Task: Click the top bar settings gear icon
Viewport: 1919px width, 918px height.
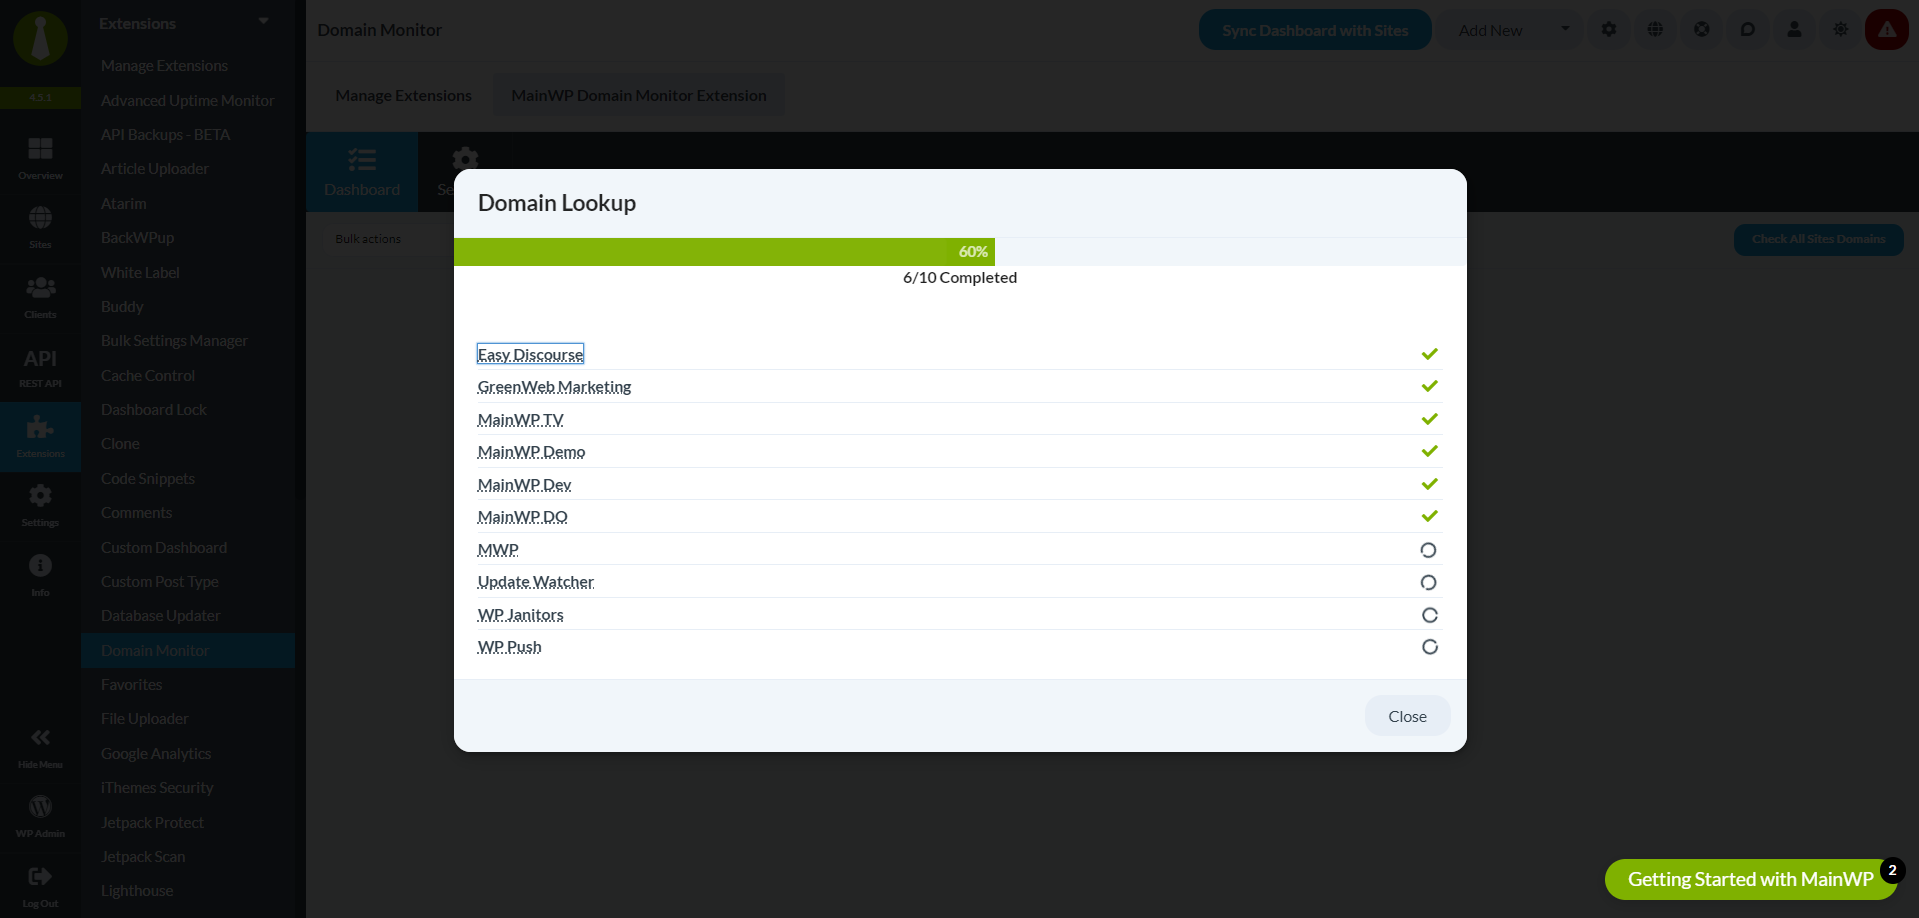Action: pos(1608,30)
